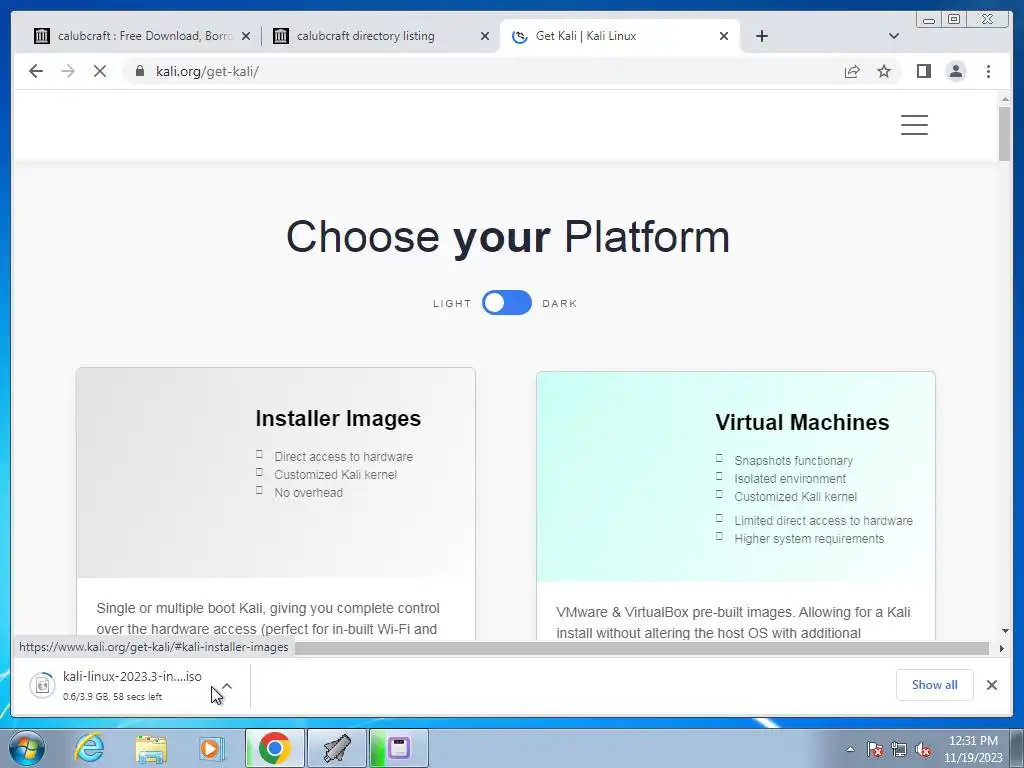
Task: Open a new browser tab
Action: click(761, 36)
